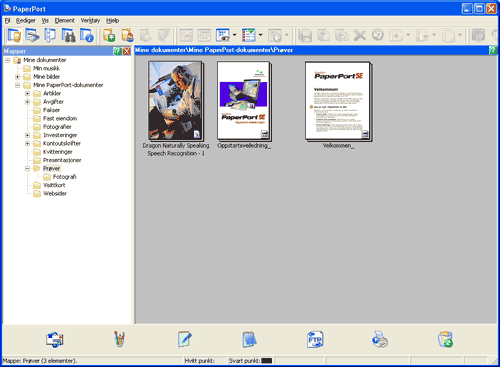The image size is (500, 367).
Task: Open the FTP send-to icon
Action: 315,340
